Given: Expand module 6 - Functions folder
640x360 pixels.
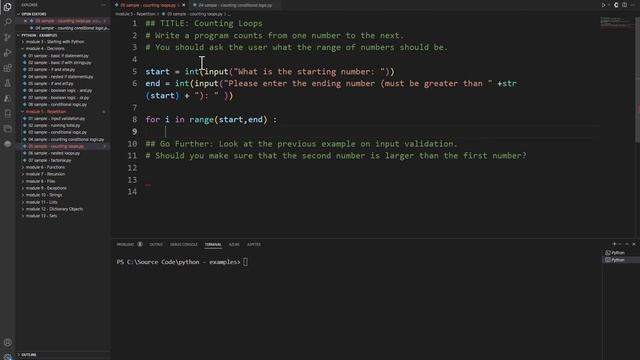Looking at the screenshot, I should coord(45,167).
